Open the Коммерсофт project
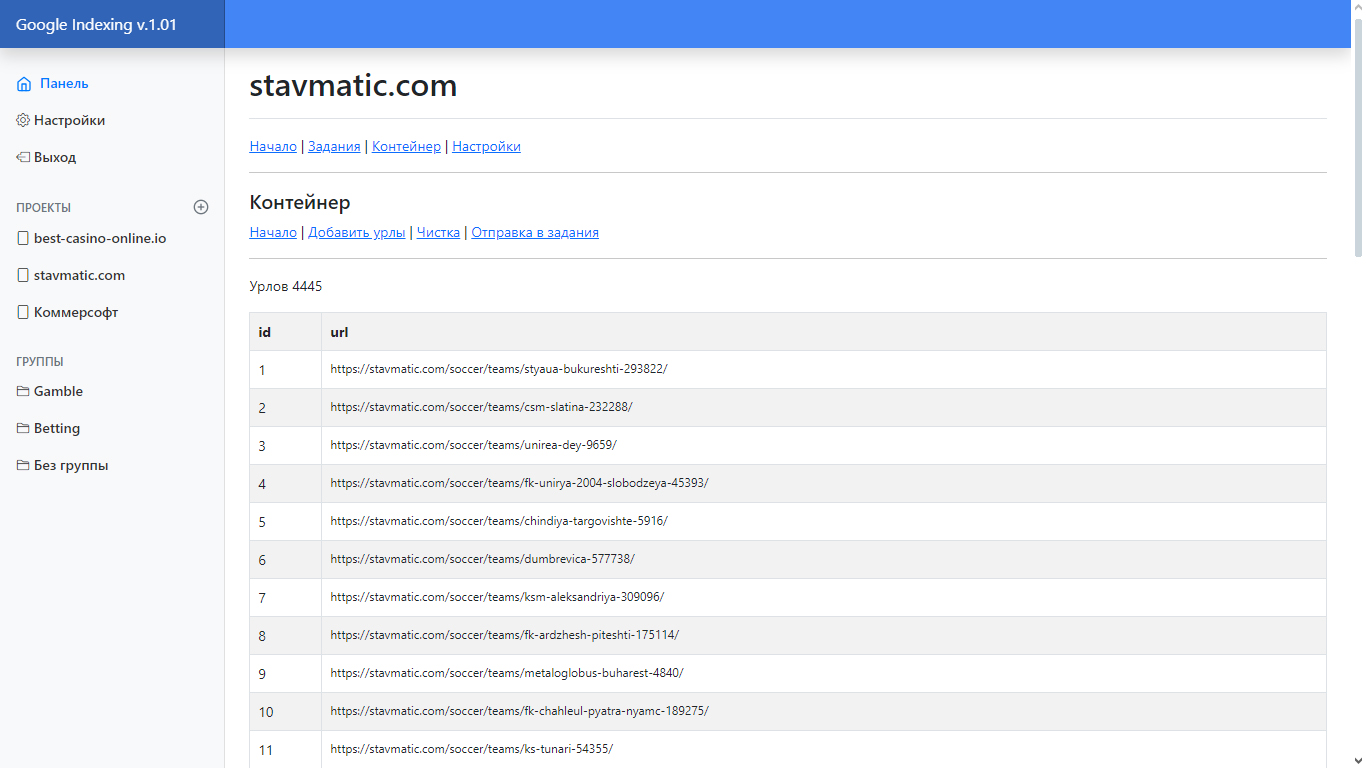This screenshot has height=768, width=1366. tap(76, 312)
